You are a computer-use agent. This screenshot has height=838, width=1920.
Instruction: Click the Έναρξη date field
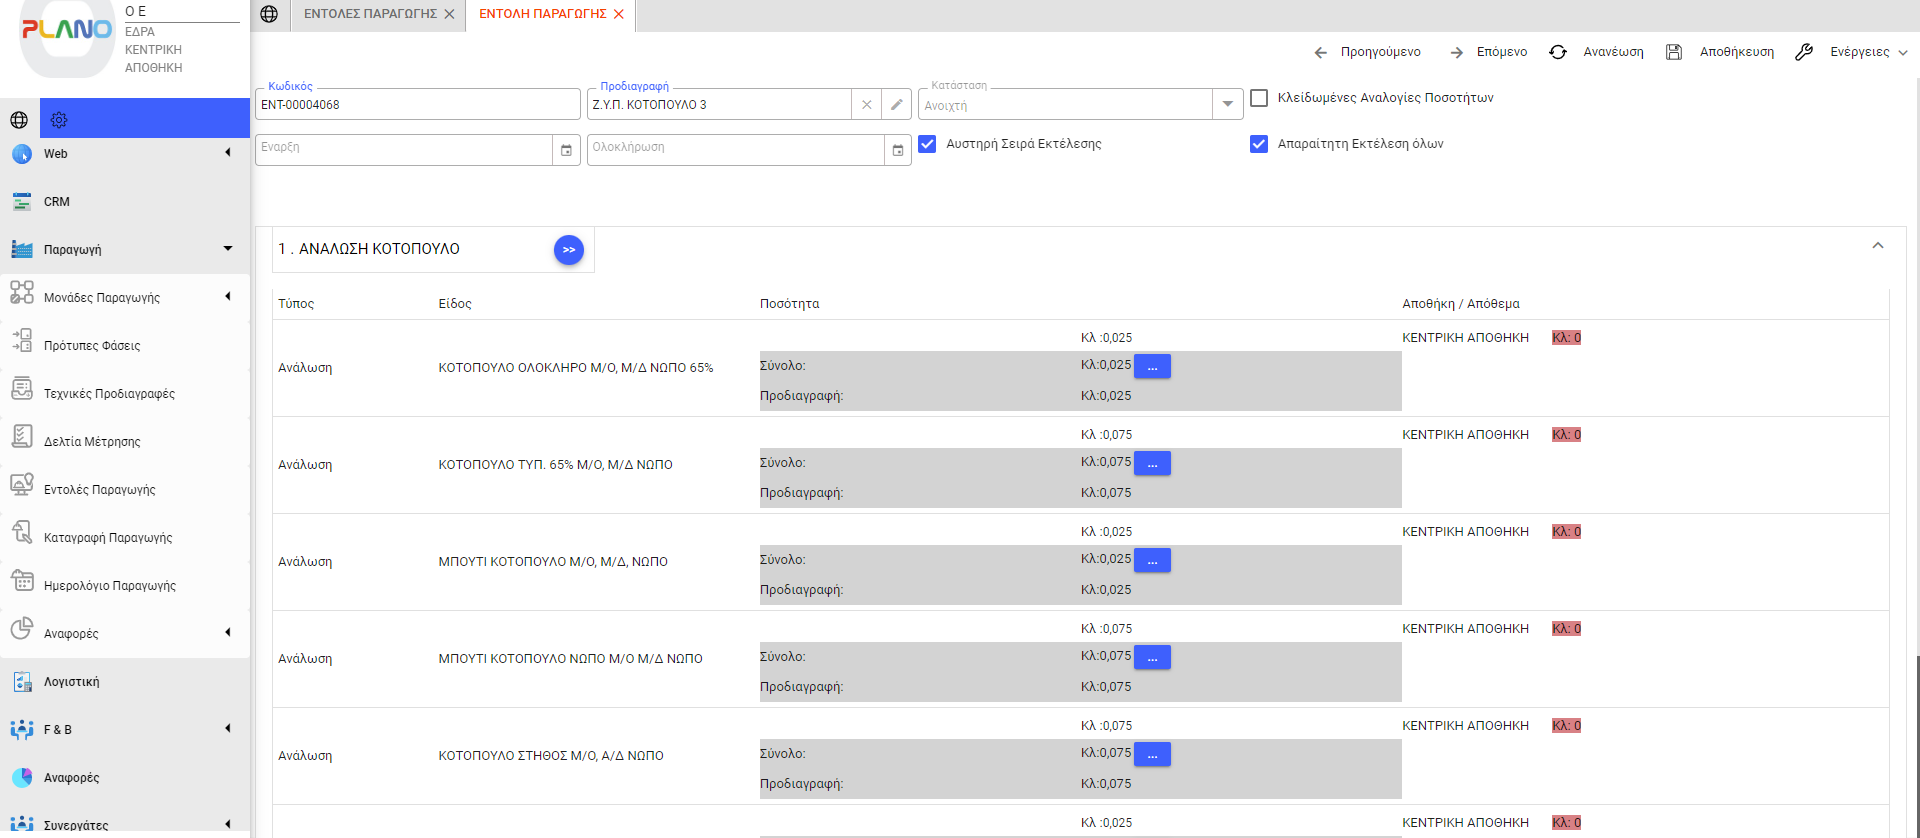(x=404, y=150)
